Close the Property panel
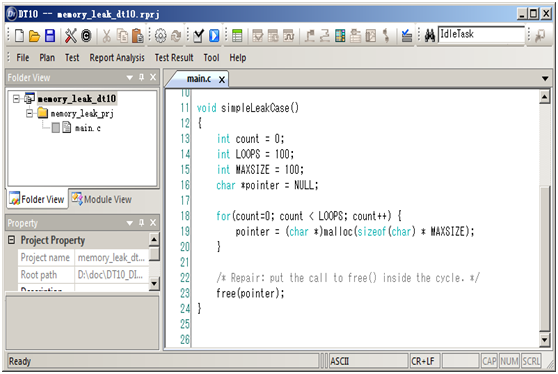This screenshot has width=558, height=374. (153, 223)
